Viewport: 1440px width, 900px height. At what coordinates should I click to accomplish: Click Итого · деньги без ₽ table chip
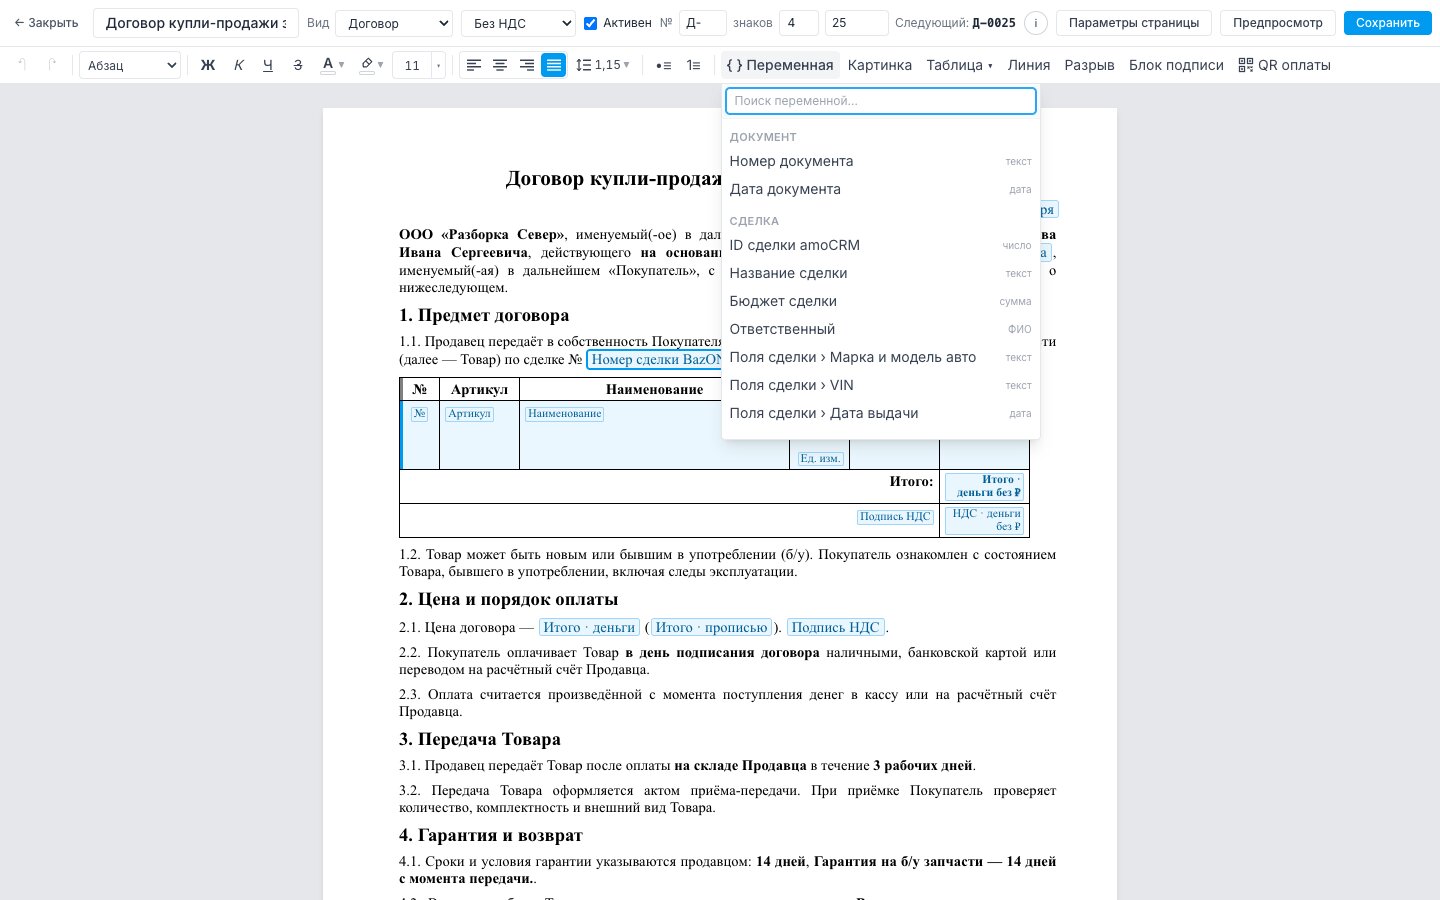pos(985,486)
